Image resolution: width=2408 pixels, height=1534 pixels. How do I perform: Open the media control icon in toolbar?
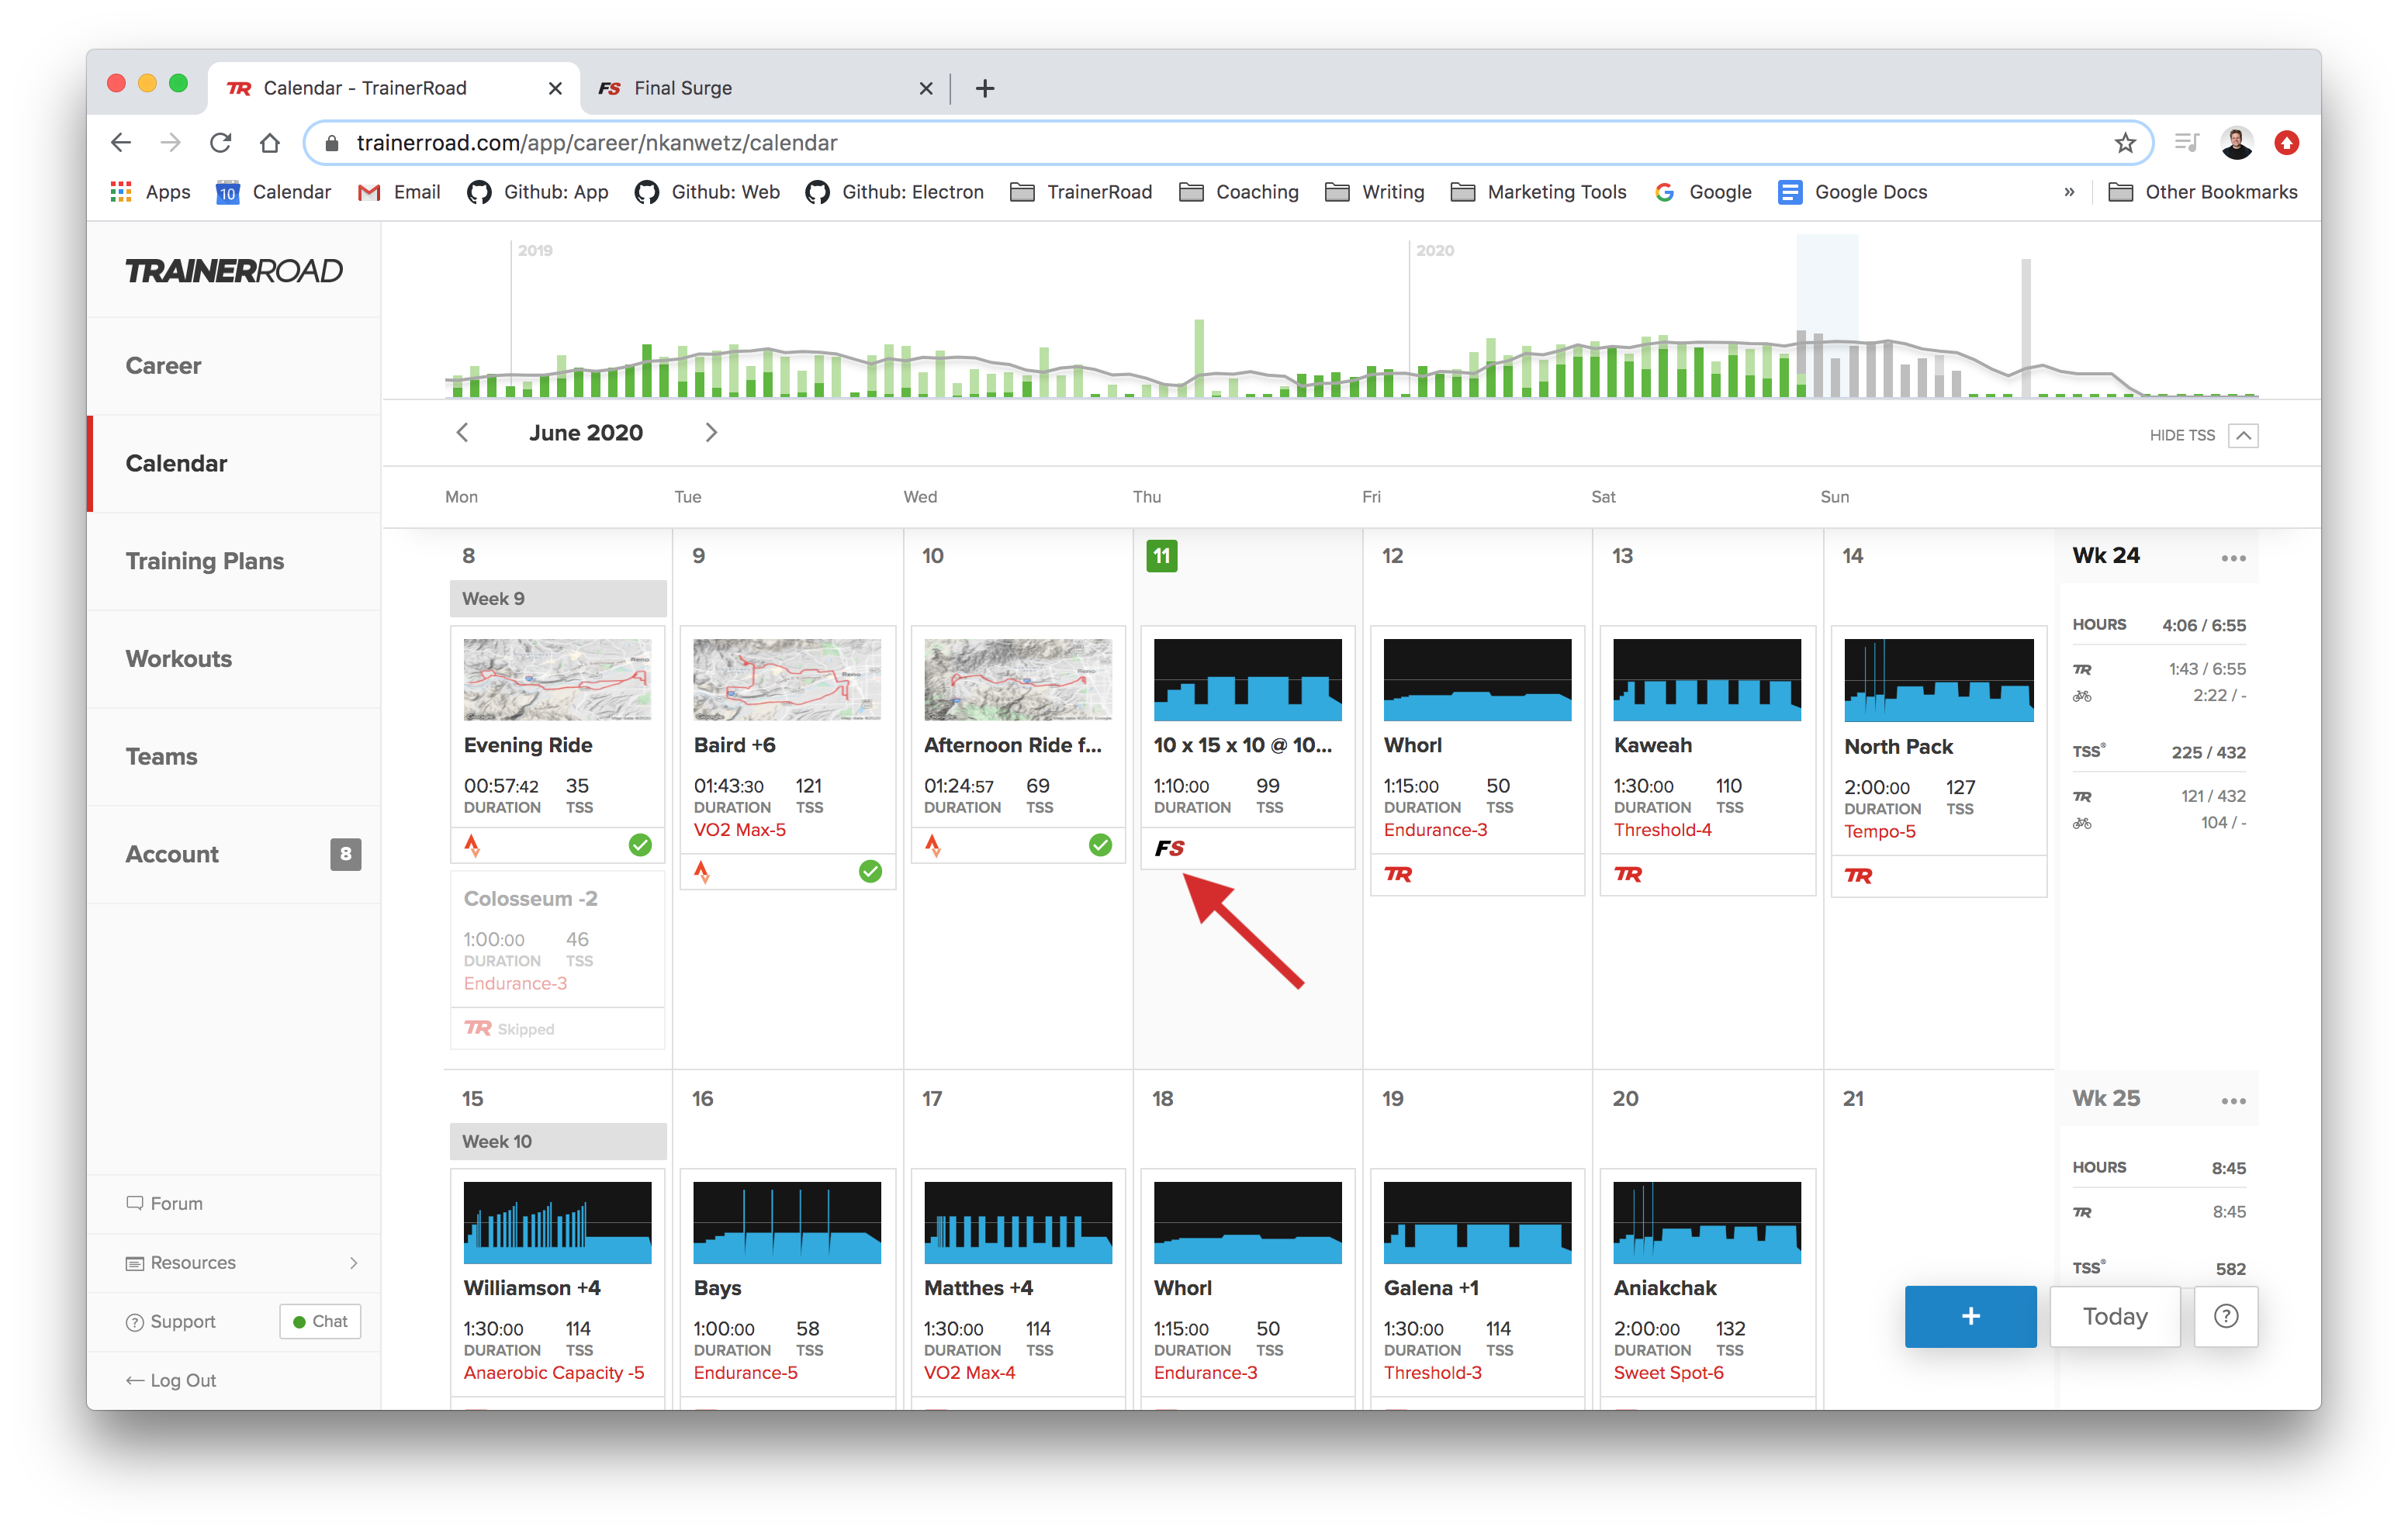point(2186,143)
